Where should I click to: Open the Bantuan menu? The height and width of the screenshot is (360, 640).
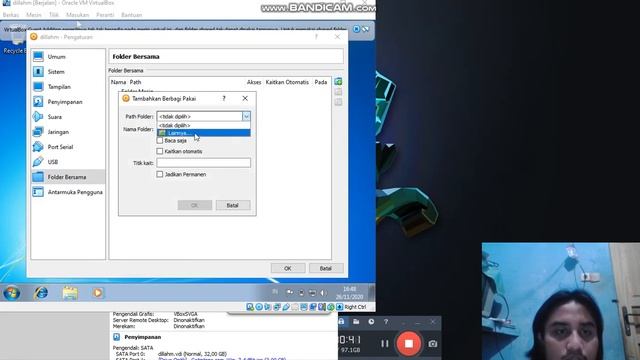coord(131,15)
